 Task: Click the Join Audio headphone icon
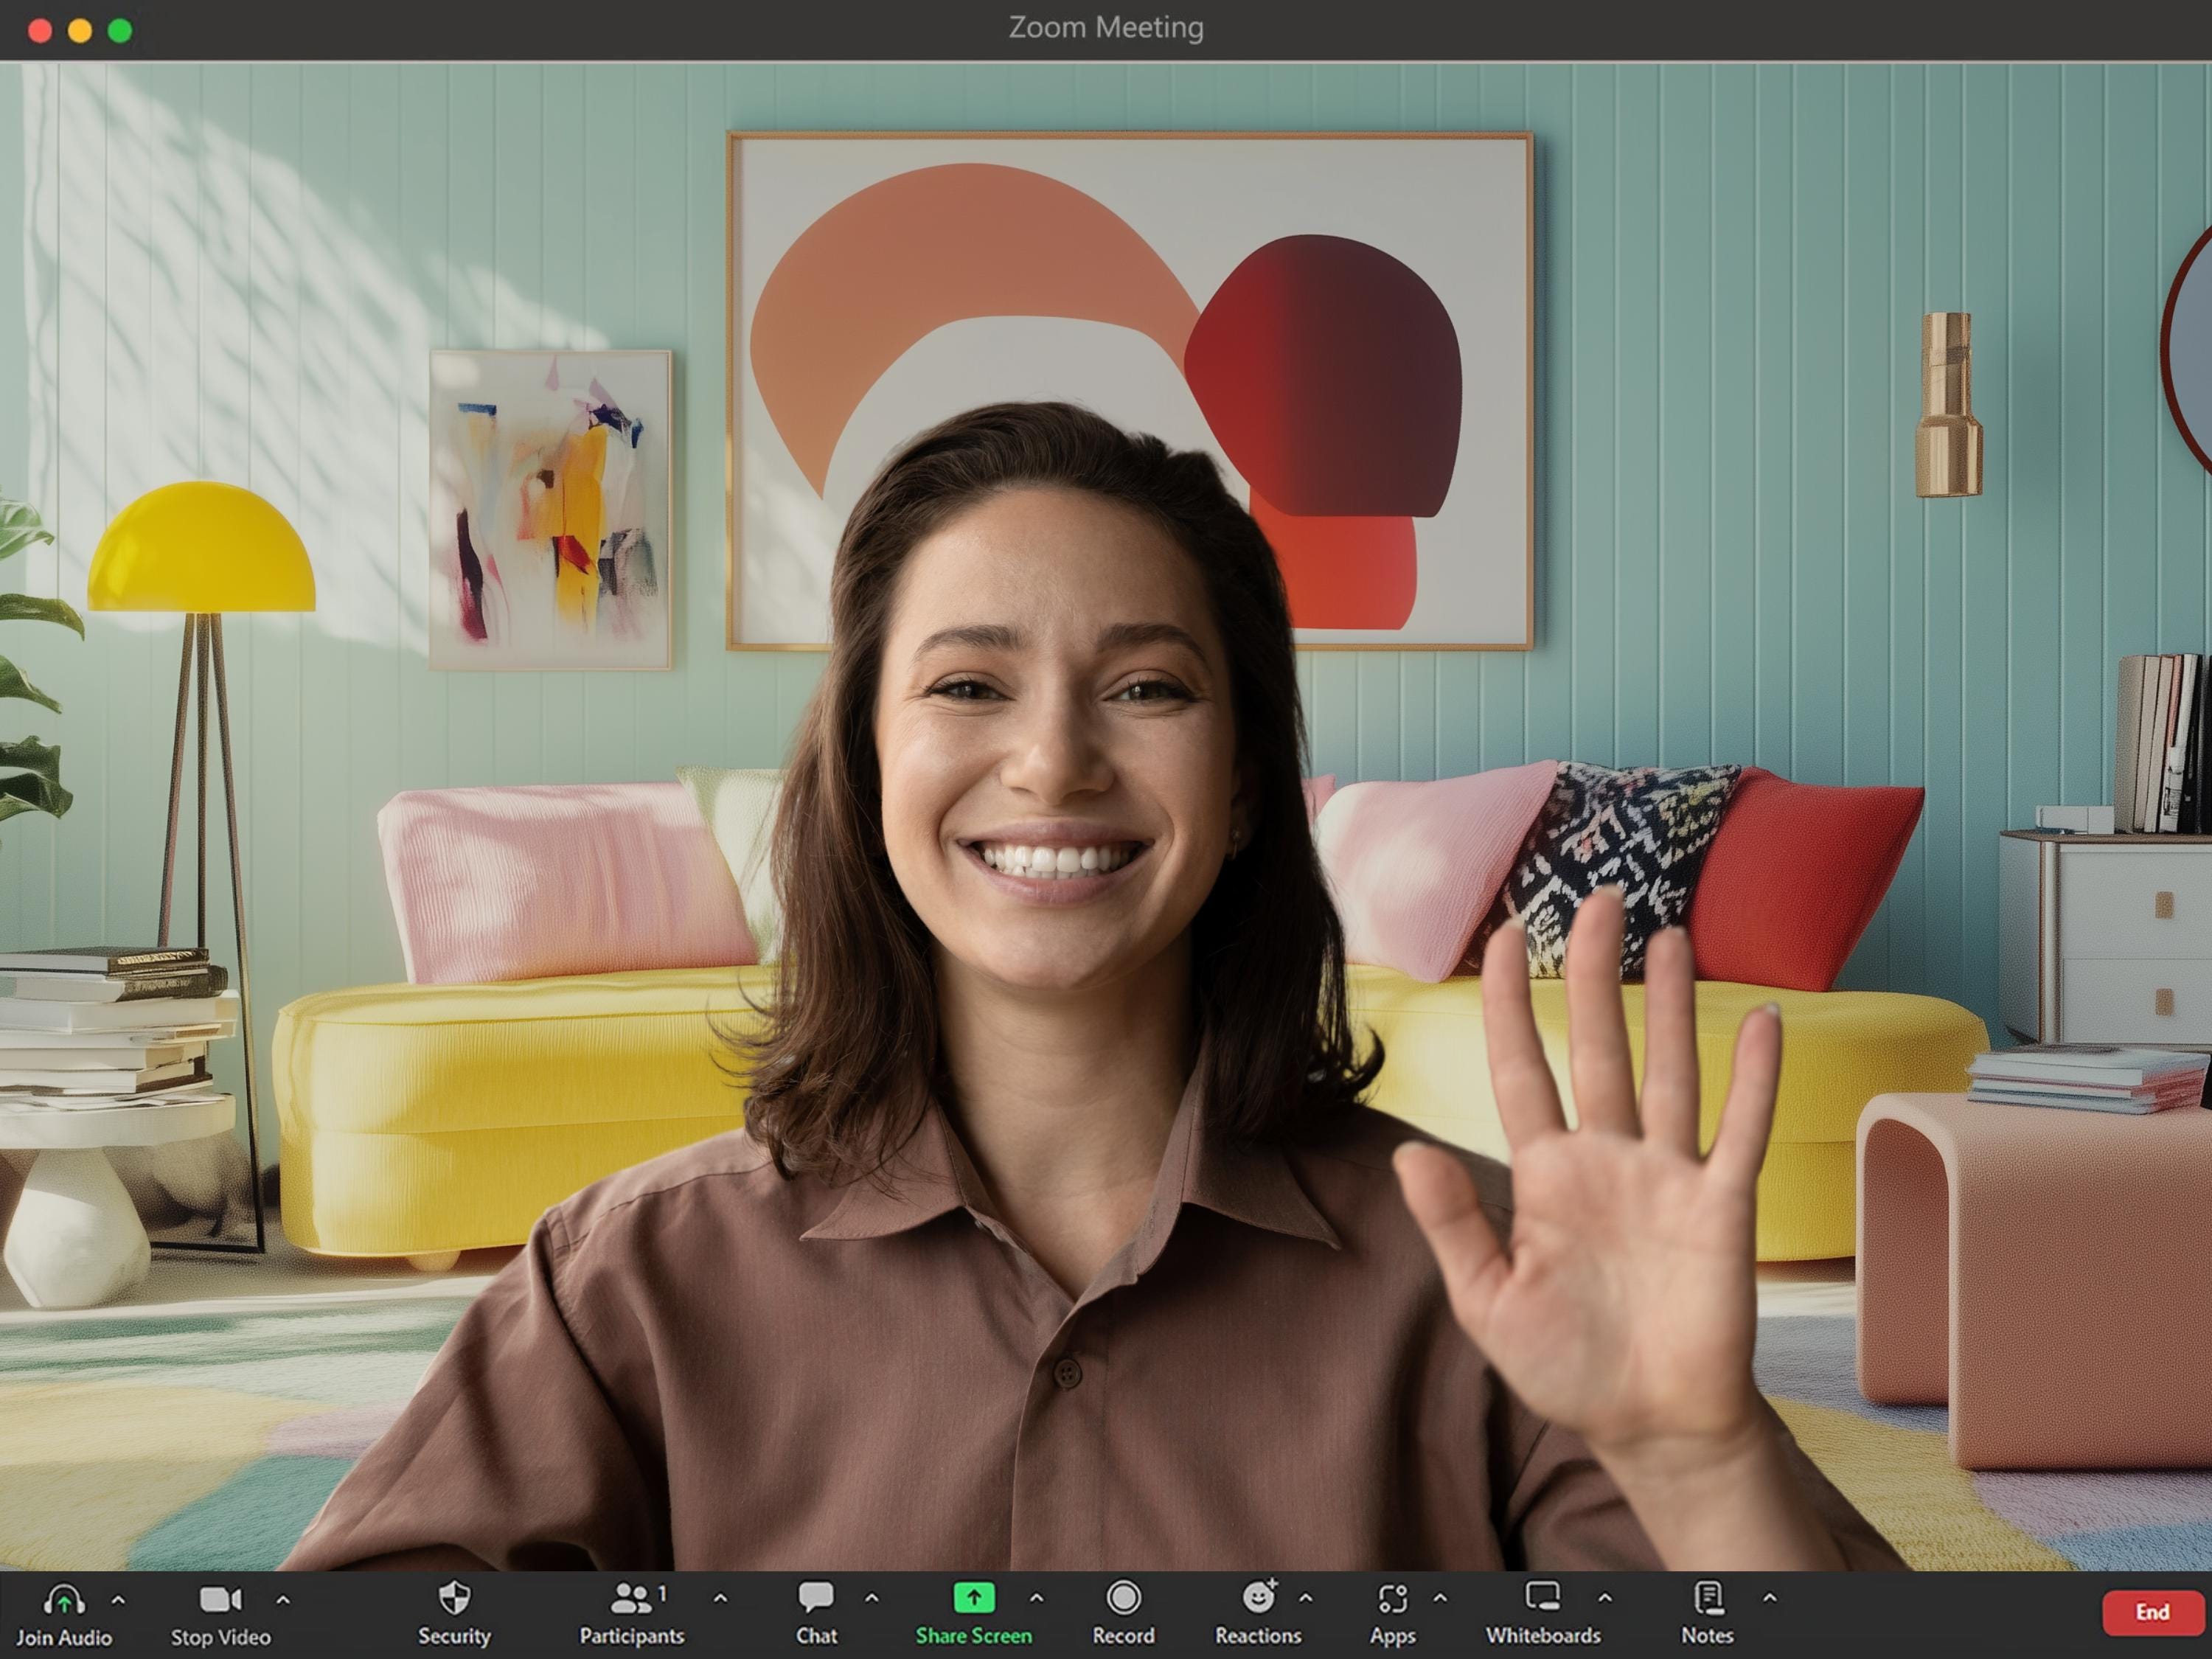[63, 1598]
